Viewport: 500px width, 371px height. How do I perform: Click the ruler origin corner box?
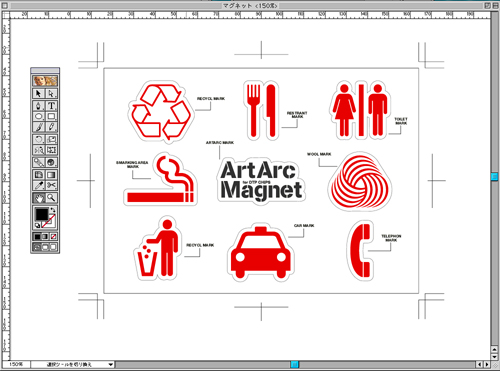coord(6,14)
